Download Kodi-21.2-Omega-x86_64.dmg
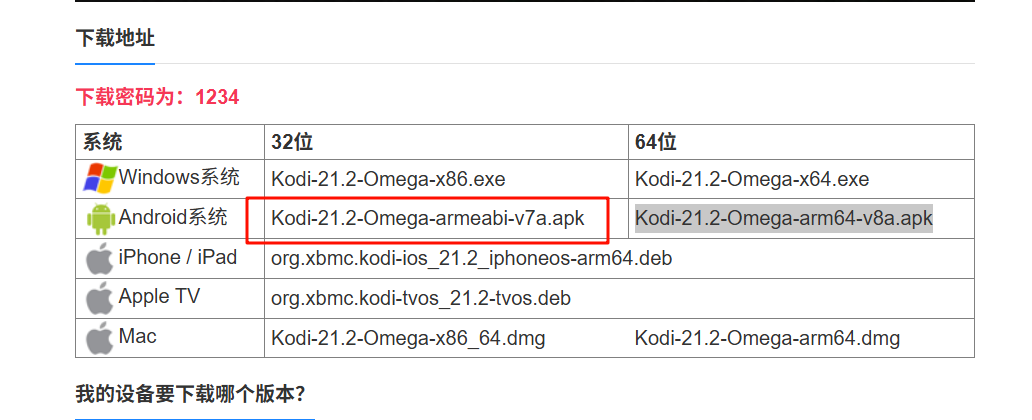The width and height of the screenshot is (1032, 420). (x=408, y=338)
